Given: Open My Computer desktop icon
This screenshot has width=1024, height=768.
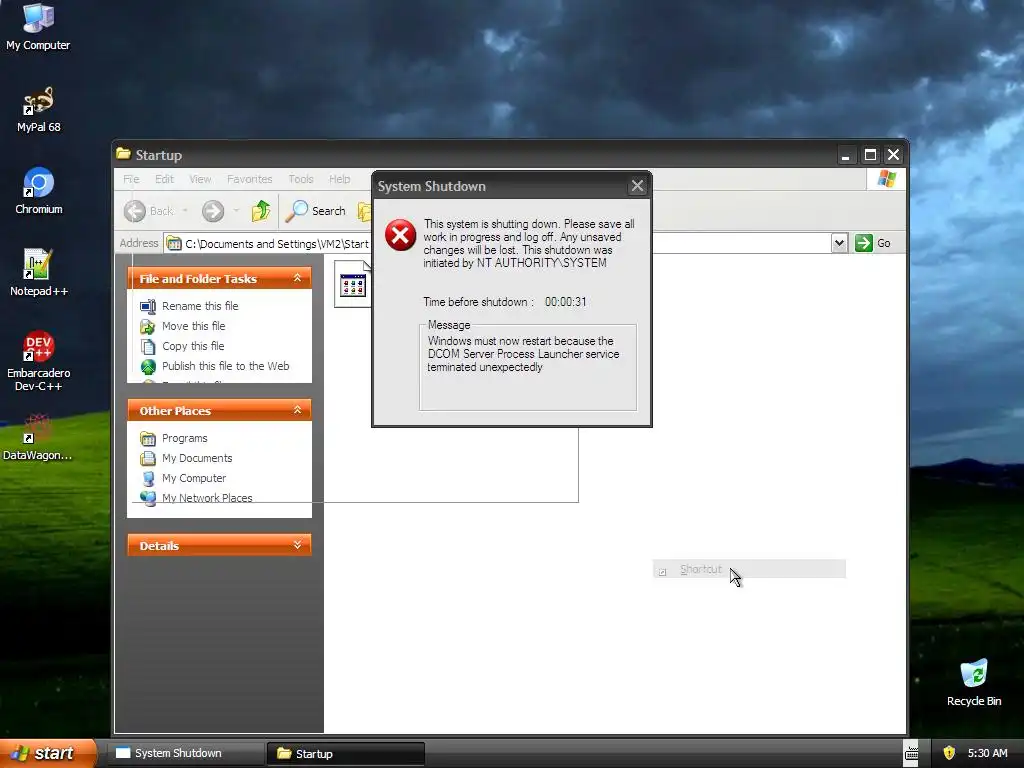Looking at the screenshot, I should pos(38,27).
